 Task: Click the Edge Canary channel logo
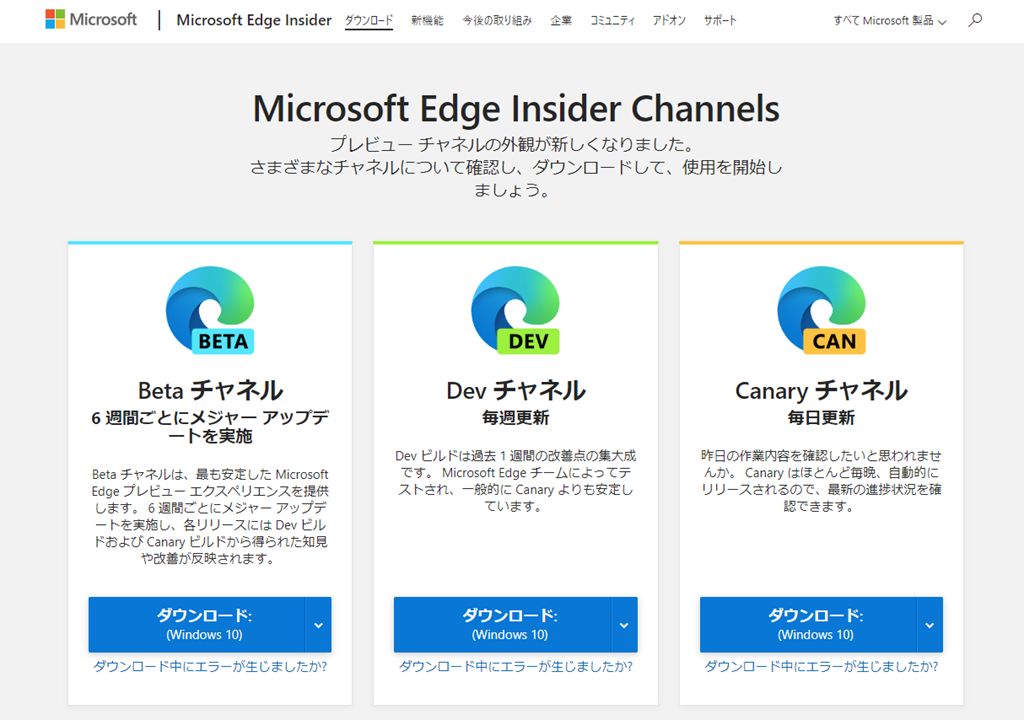822,310
